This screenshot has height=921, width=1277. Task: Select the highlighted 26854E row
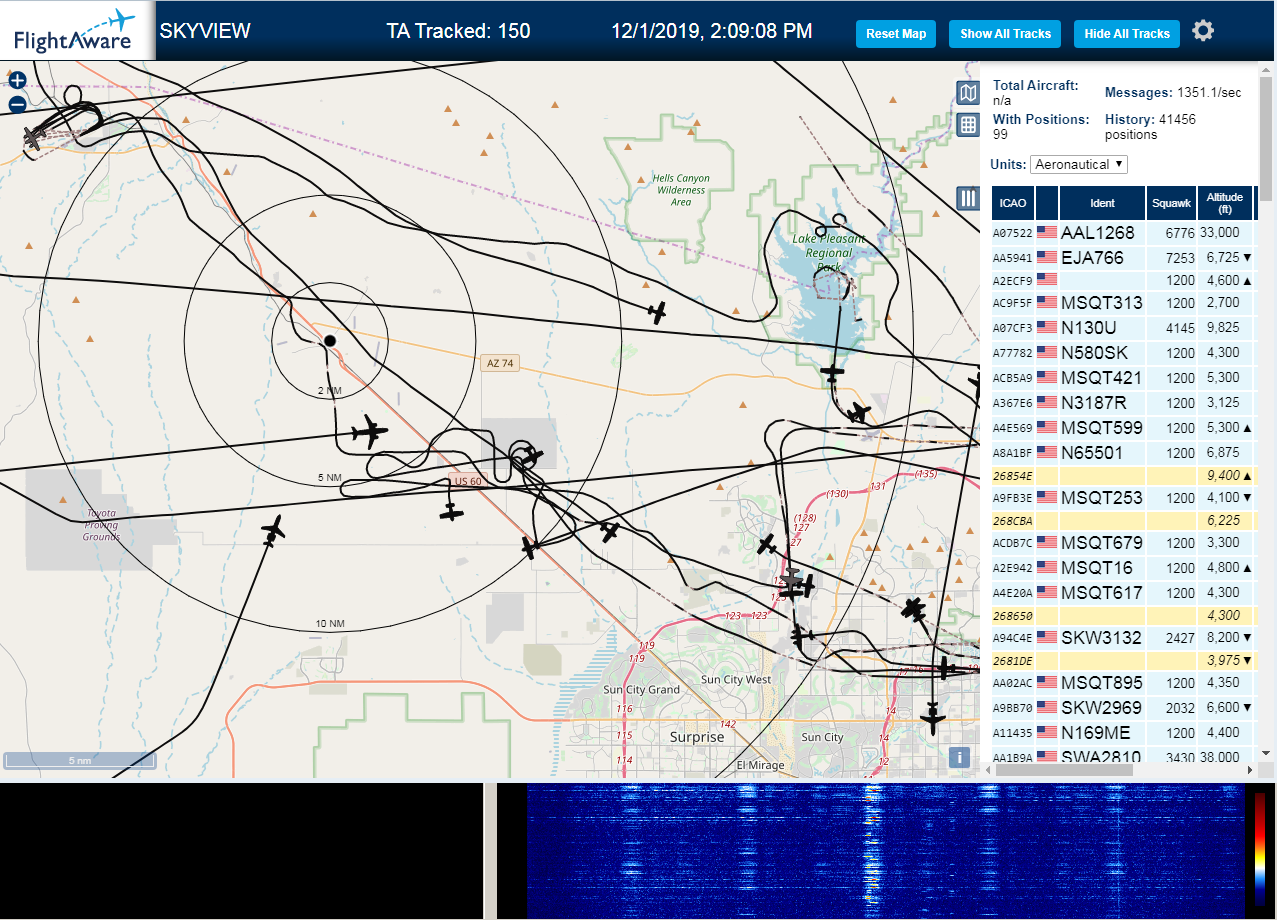click(1122, 476)
